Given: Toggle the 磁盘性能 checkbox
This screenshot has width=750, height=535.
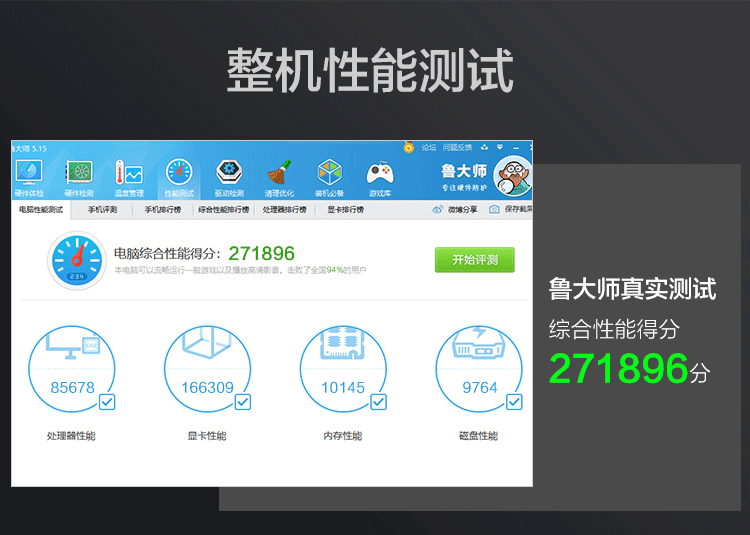Looking at the screenshot, I should [514, 402].
